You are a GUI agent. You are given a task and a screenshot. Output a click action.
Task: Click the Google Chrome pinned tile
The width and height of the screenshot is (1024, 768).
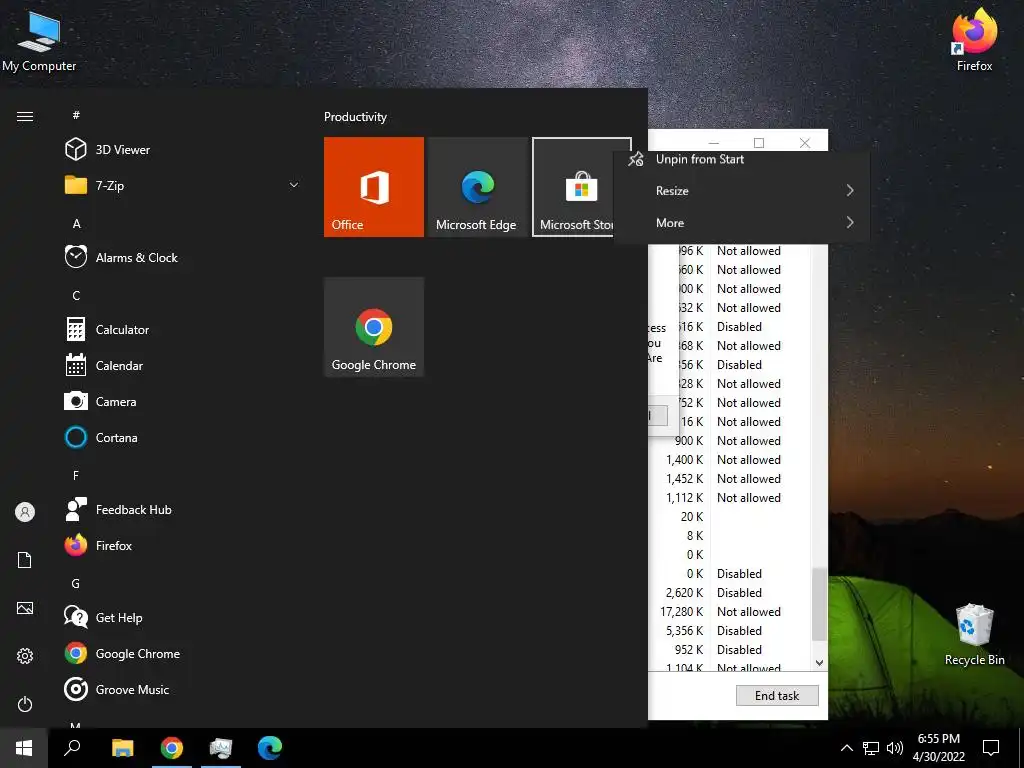pyautogui.click(x=374, y=327)
